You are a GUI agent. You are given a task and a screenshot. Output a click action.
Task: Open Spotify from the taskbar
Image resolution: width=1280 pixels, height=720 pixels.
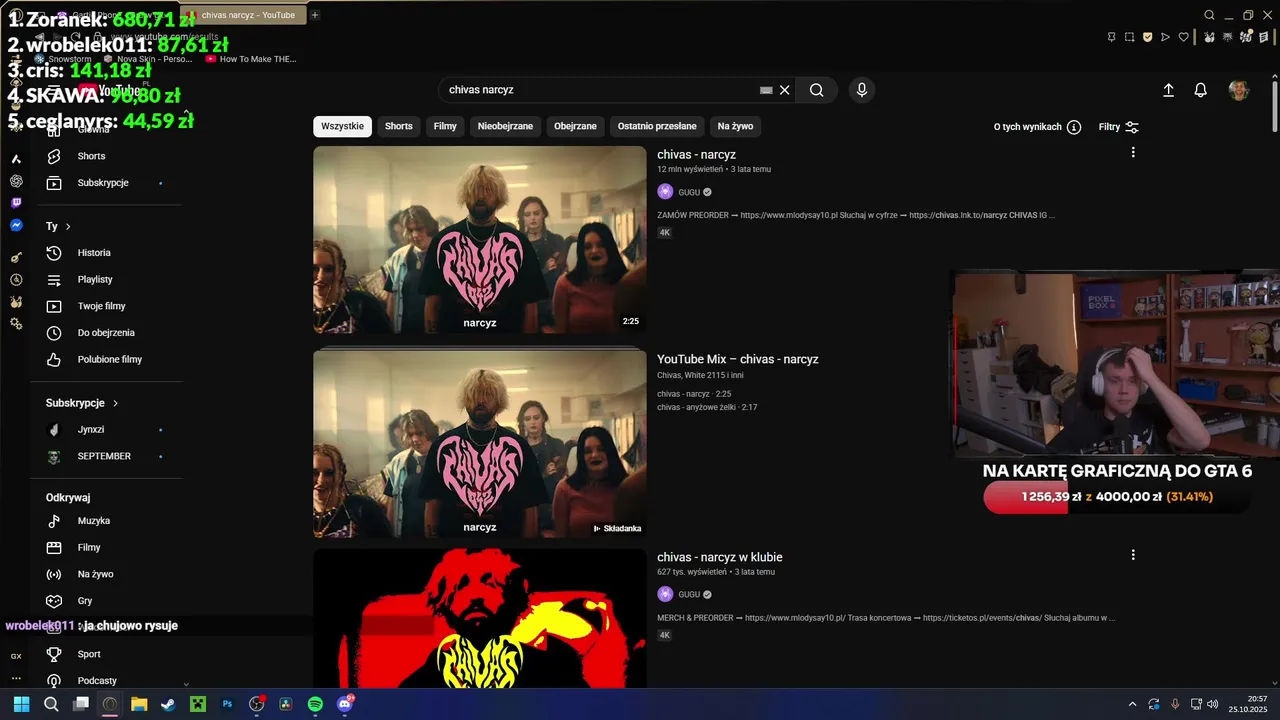click(x=315, y=704)
